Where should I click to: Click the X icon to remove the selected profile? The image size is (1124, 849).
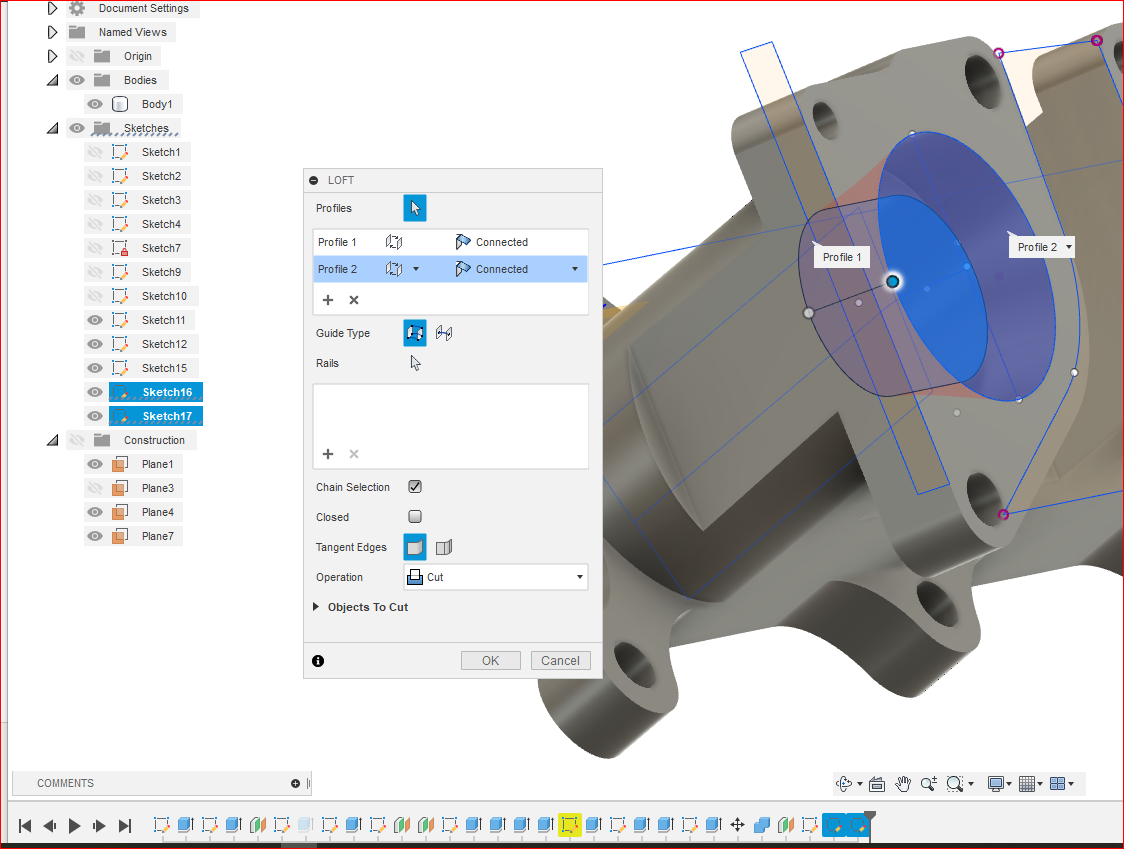click(353, 300)
